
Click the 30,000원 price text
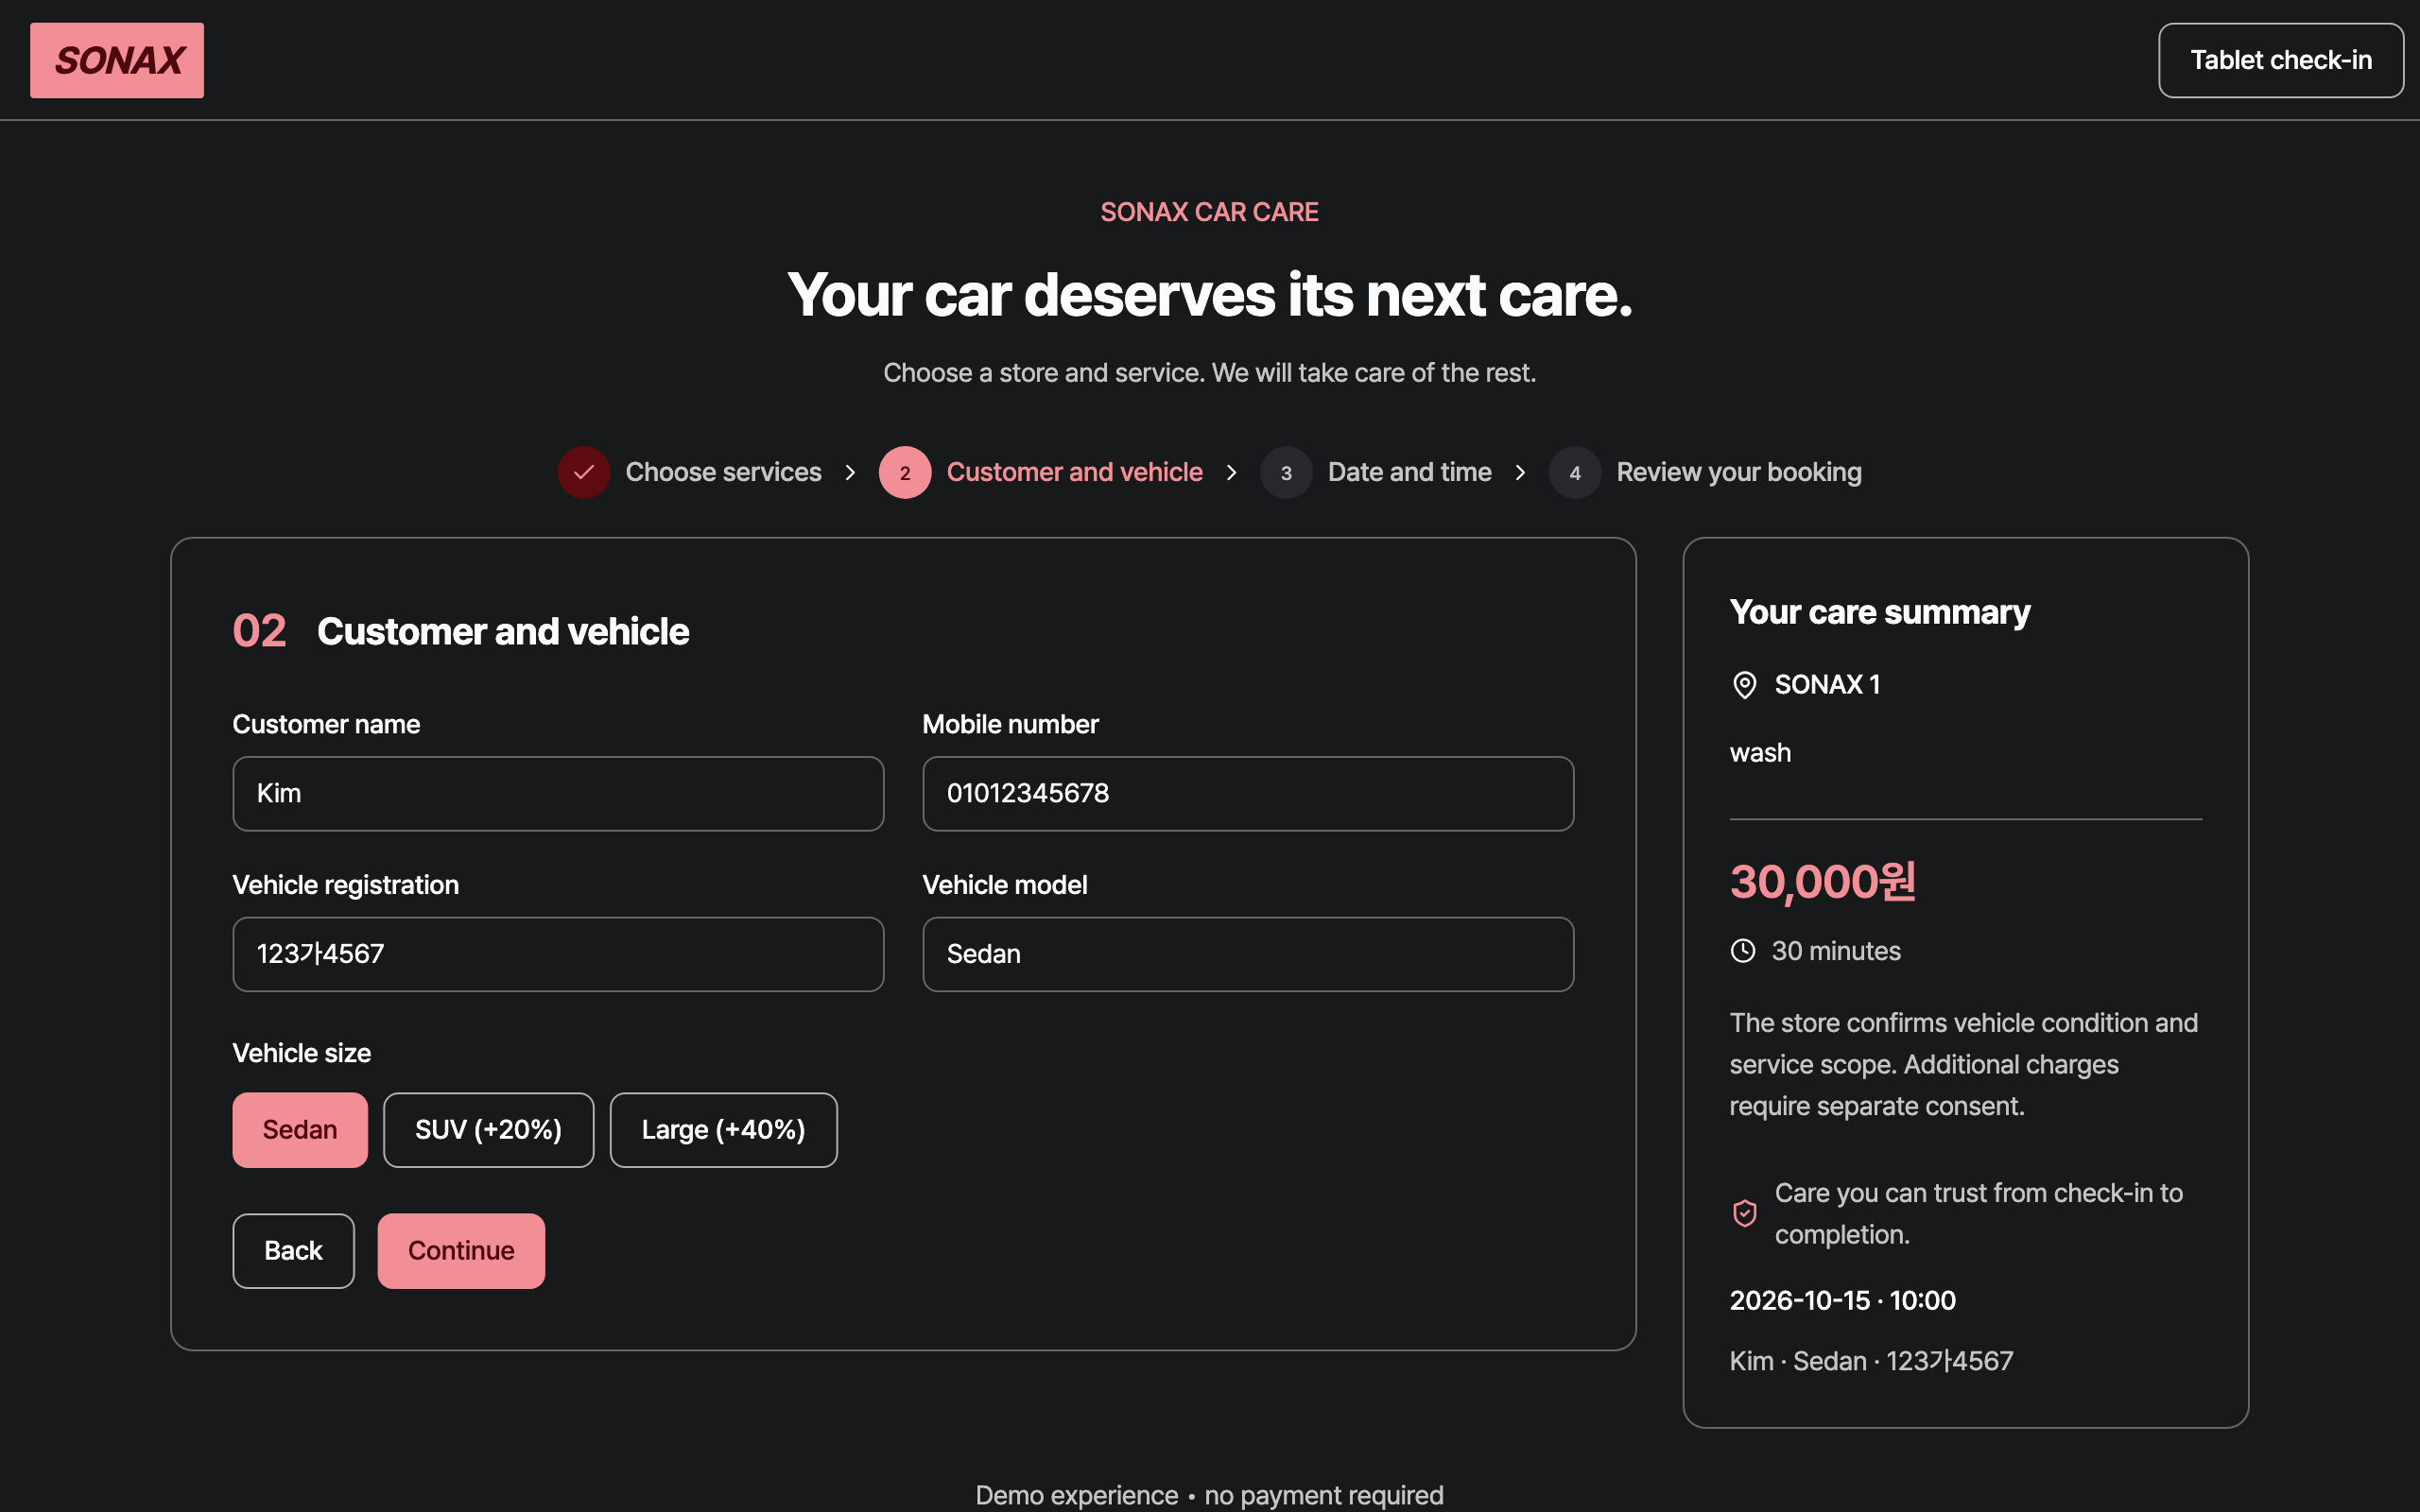(x=1823, y=882)
